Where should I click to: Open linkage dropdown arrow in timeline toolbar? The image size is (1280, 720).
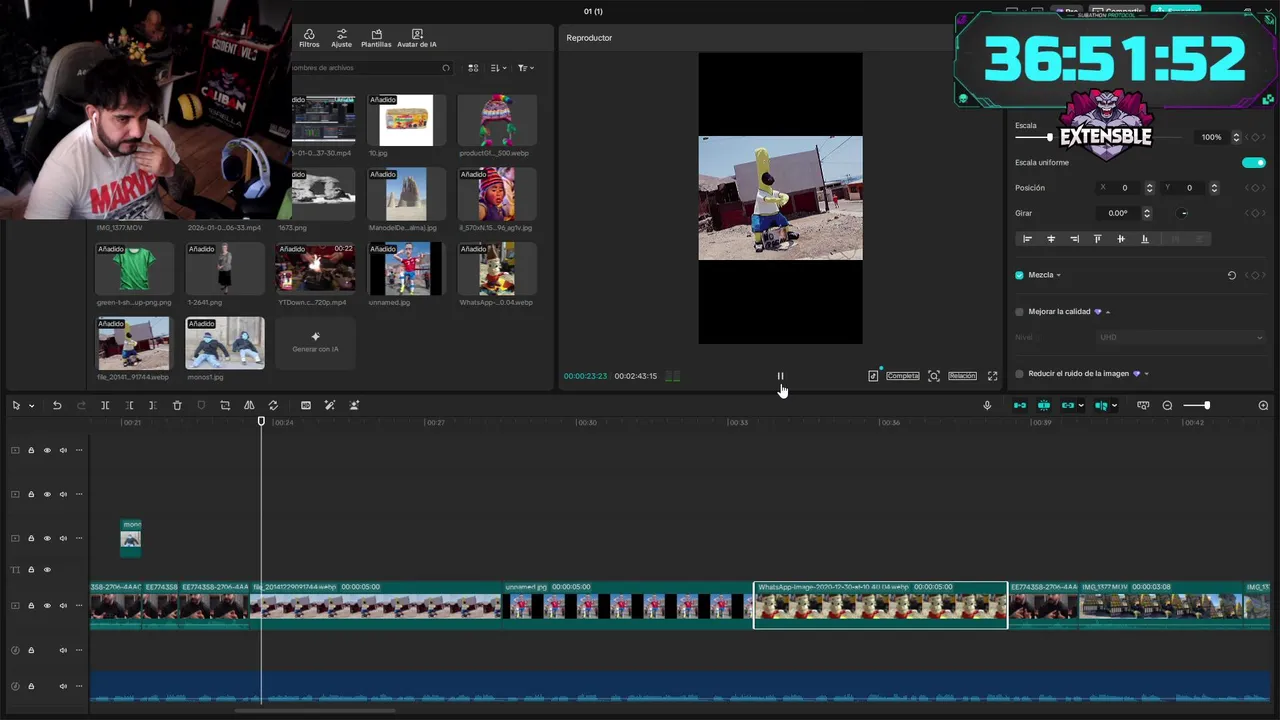click(1081, 406)
